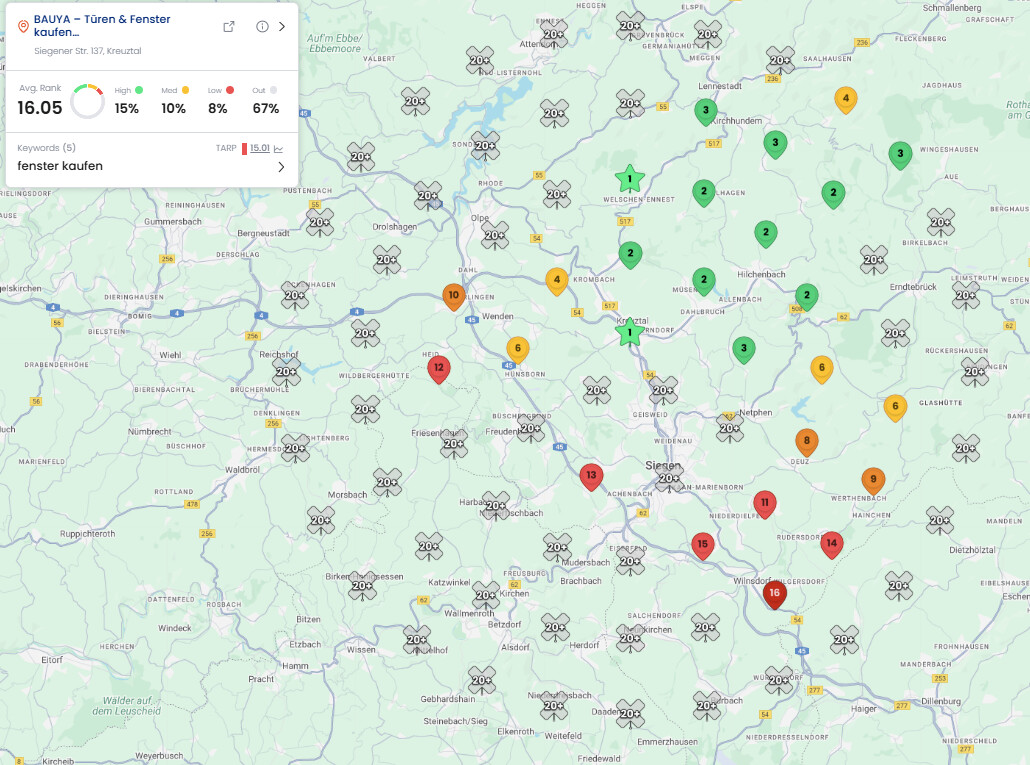Select the rank 8 orange pin near Deuz
The image size is (1030, 765).
click(807, 443)
